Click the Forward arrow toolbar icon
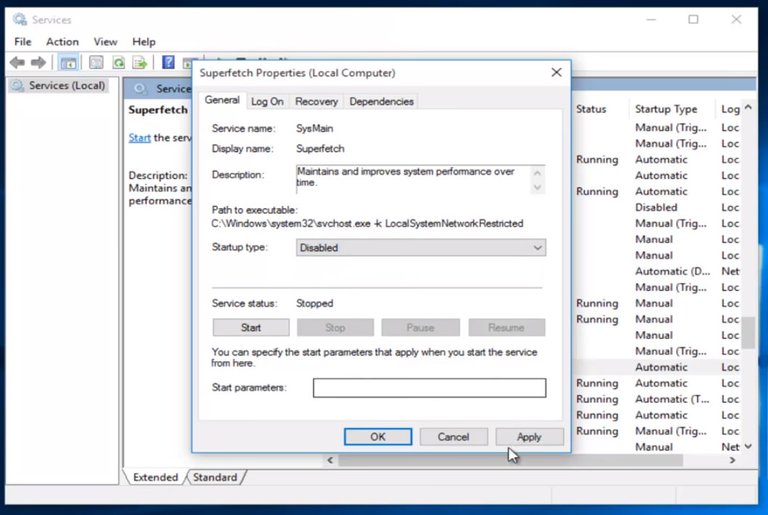 point(38,63)
